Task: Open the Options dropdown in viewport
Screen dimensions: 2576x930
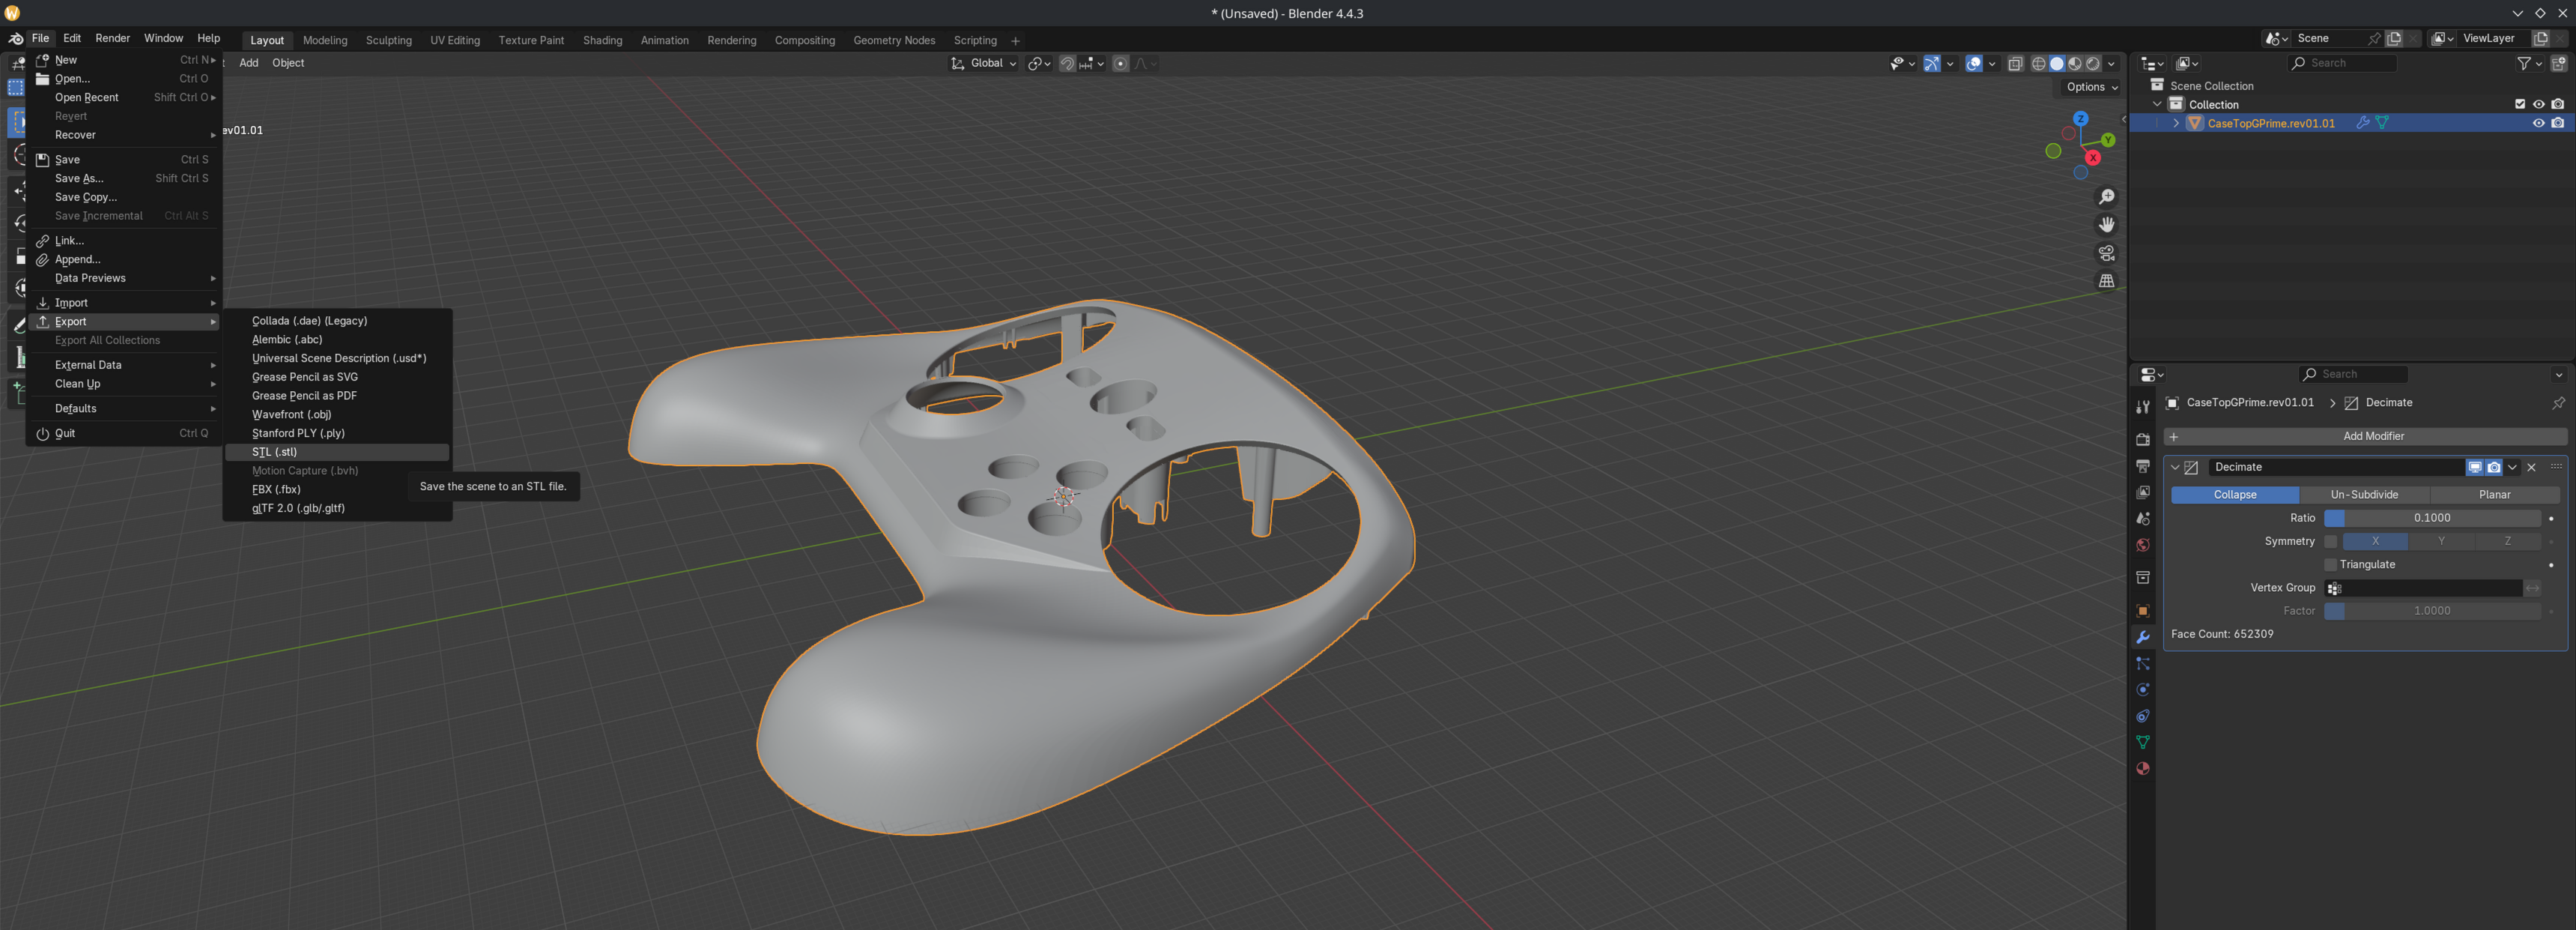Action: [2092, 87]
